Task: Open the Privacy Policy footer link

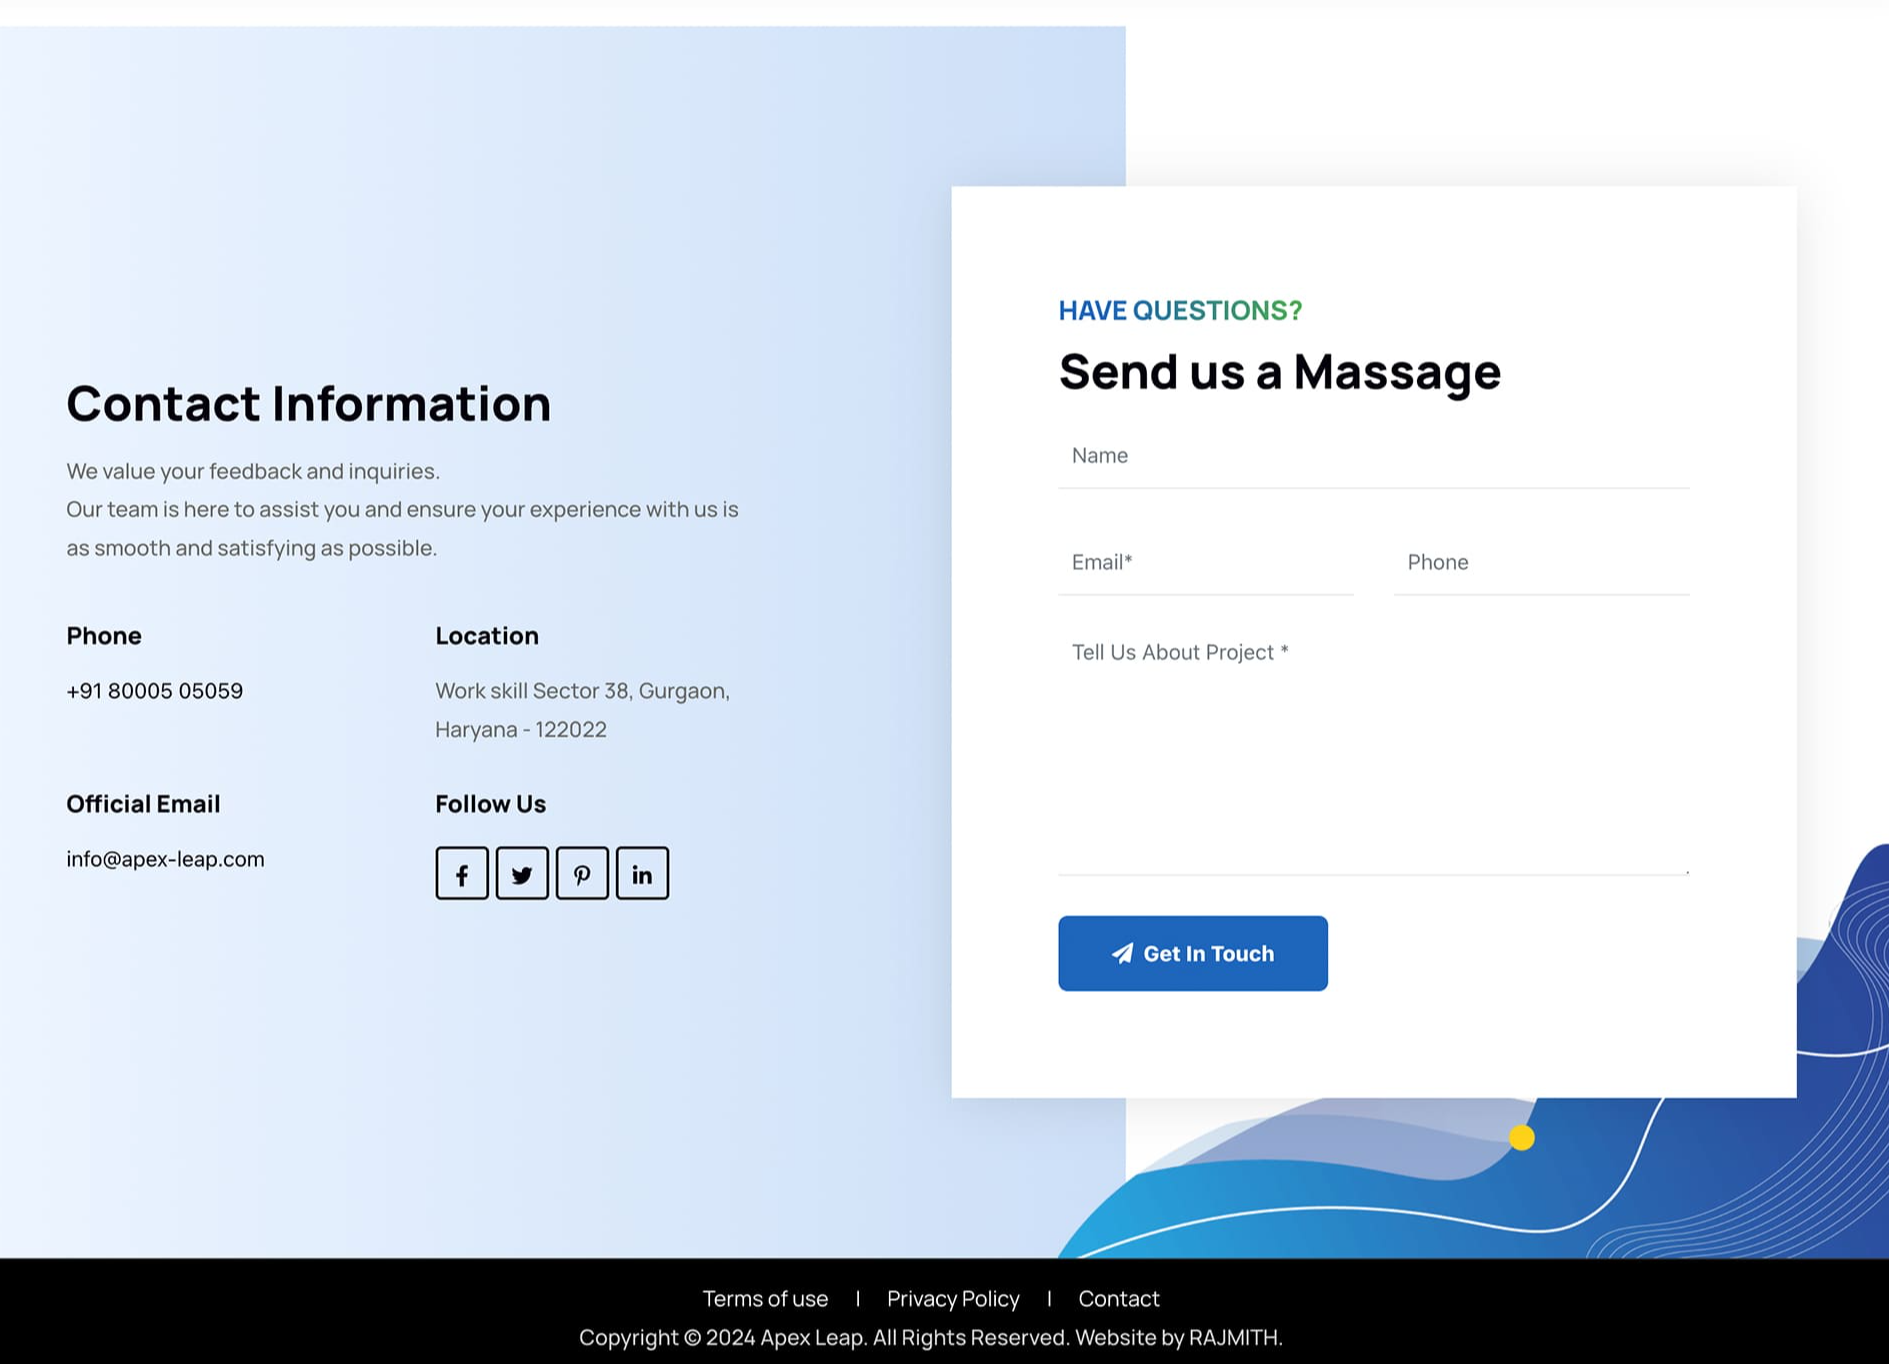Action: click(953, 1299)
